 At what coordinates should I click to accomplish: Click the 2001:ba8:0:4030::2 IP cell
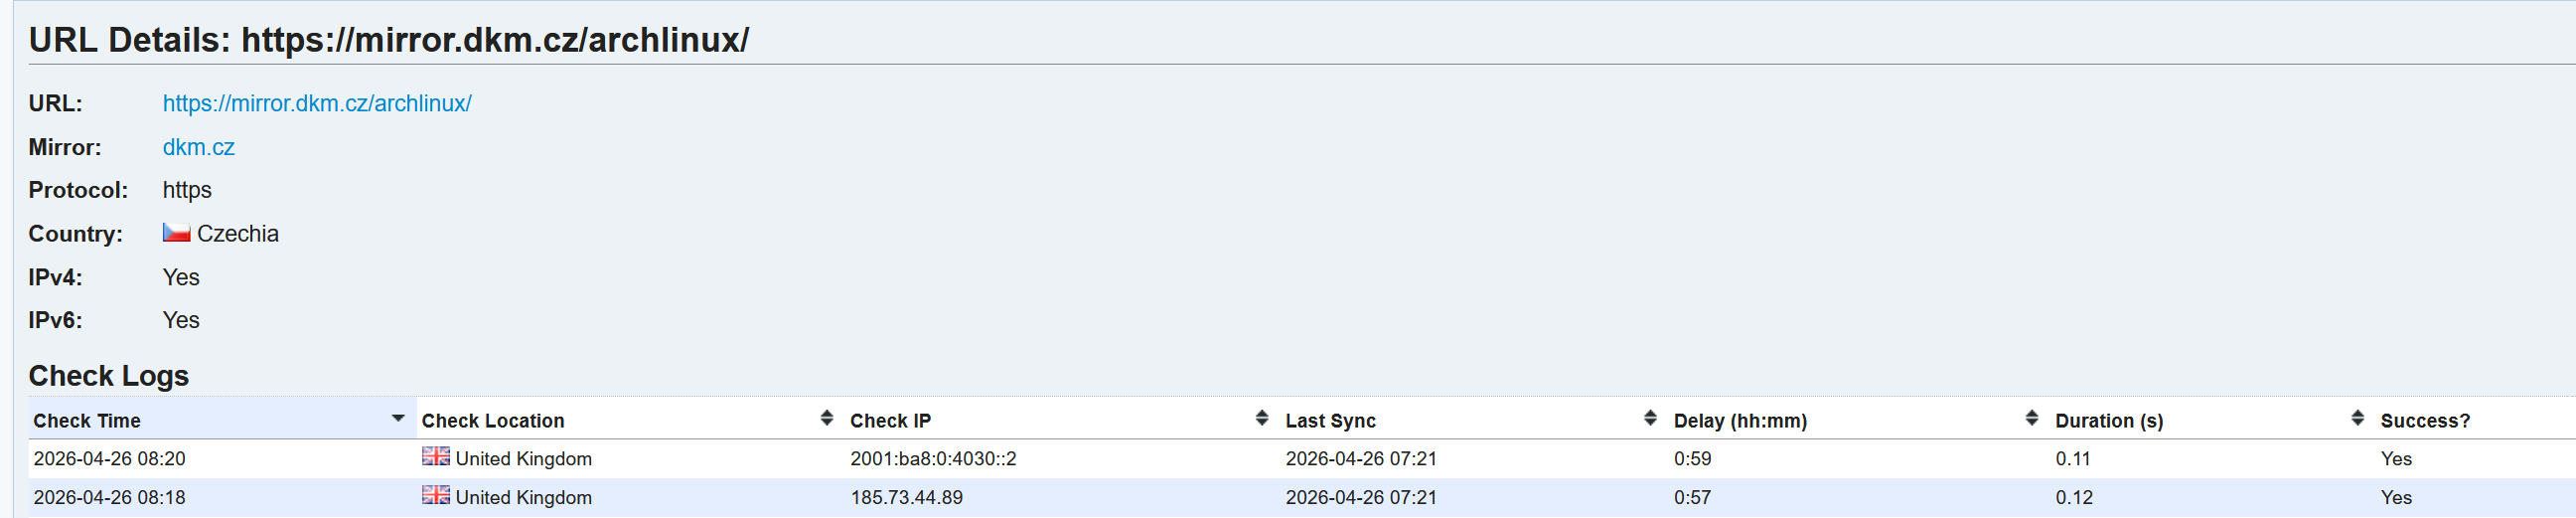click(932, 459)
